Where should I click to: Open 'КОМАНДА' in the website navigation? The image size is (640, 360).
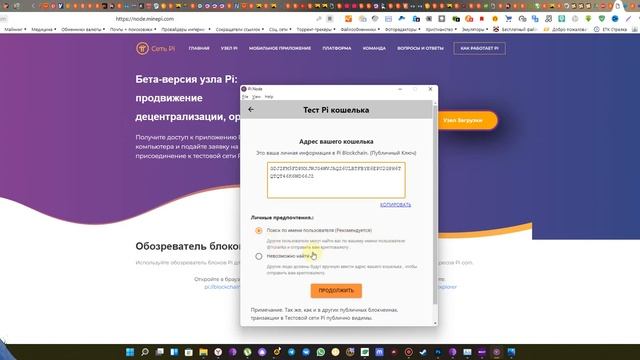pyautogui.click(x=374, y=48)
